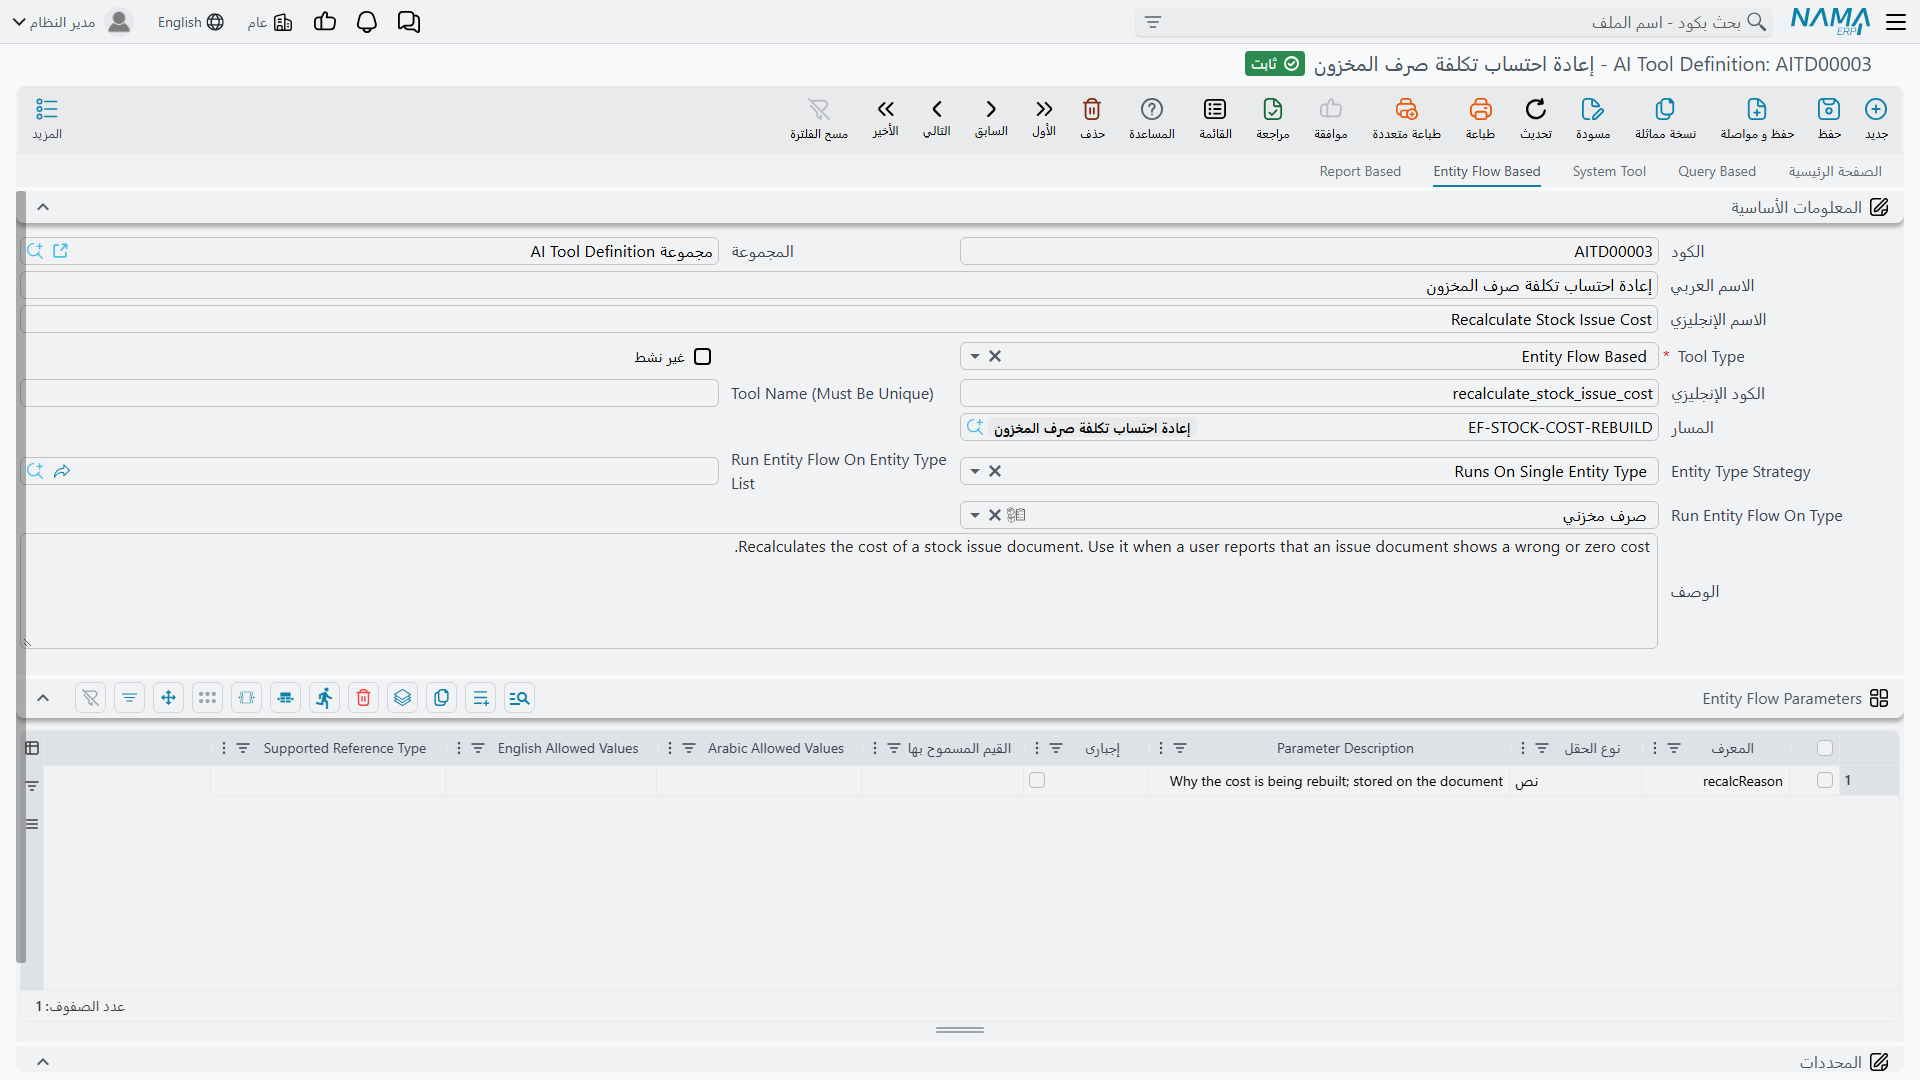The height and width of the screenshot is (1080, 1920).
Task: Click the move arrows icon in parameters toolbar
Action: pos(168,698)
